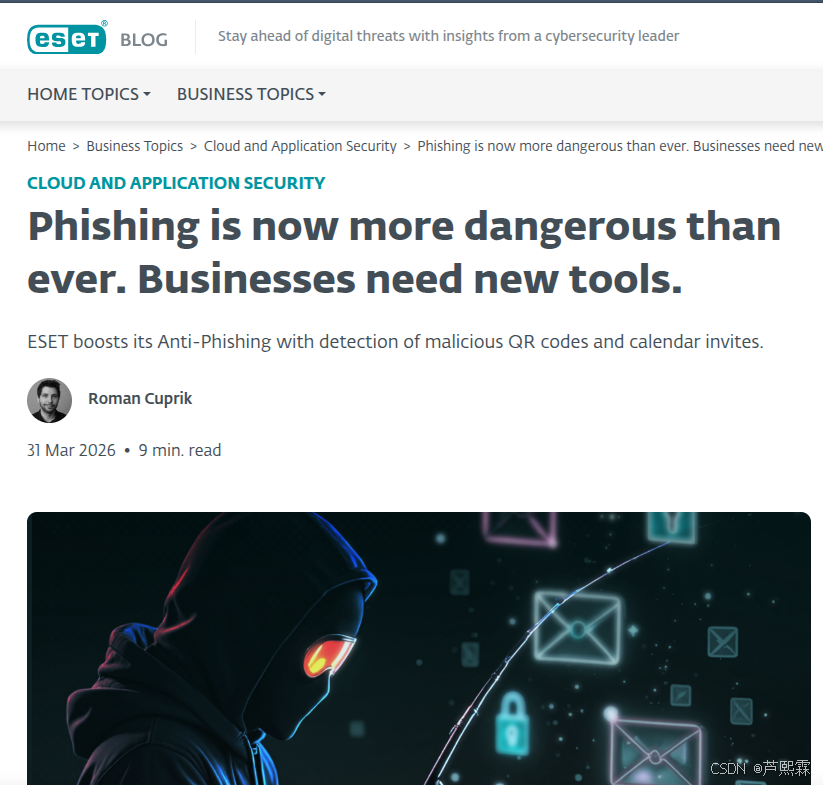This screenshot has width=823, height=785.
Task: Open Roman Cuprik author profile link
Action: tap(140, 399)
